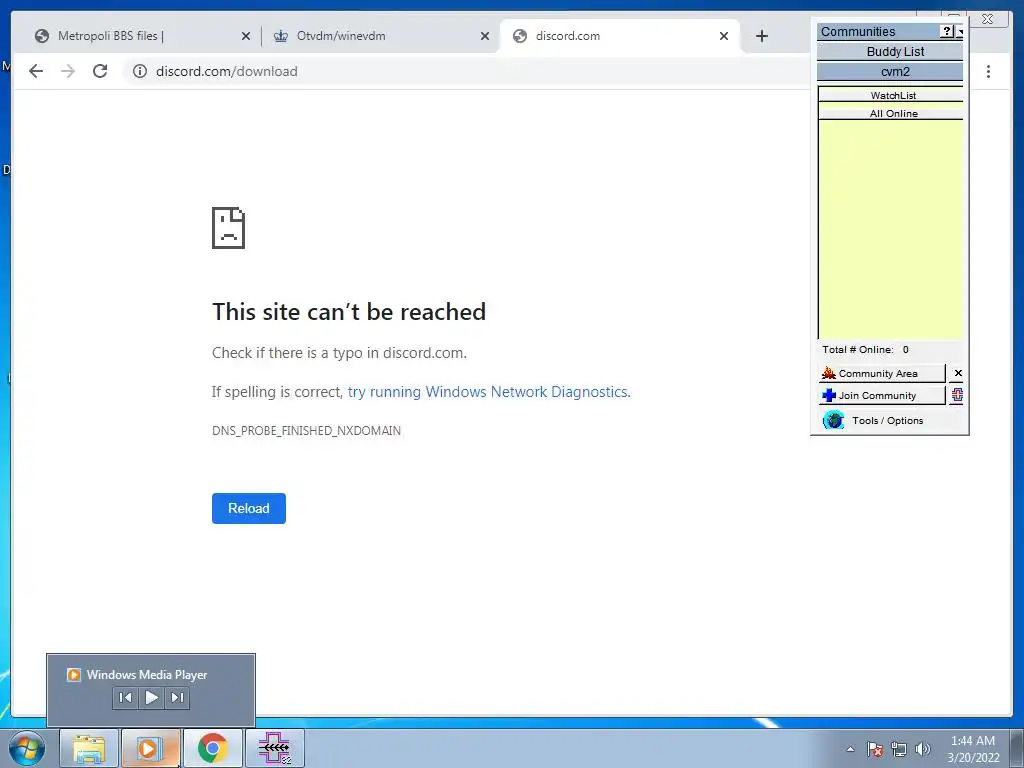Open Chrome's three-dot menu
Screen dimensions: 1024x768
[988, 71]
